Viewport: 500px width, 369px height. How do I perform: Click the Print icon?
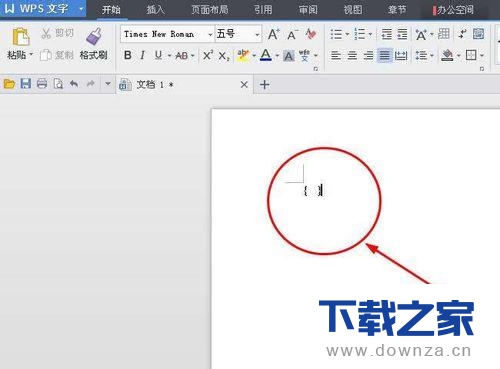42,84
